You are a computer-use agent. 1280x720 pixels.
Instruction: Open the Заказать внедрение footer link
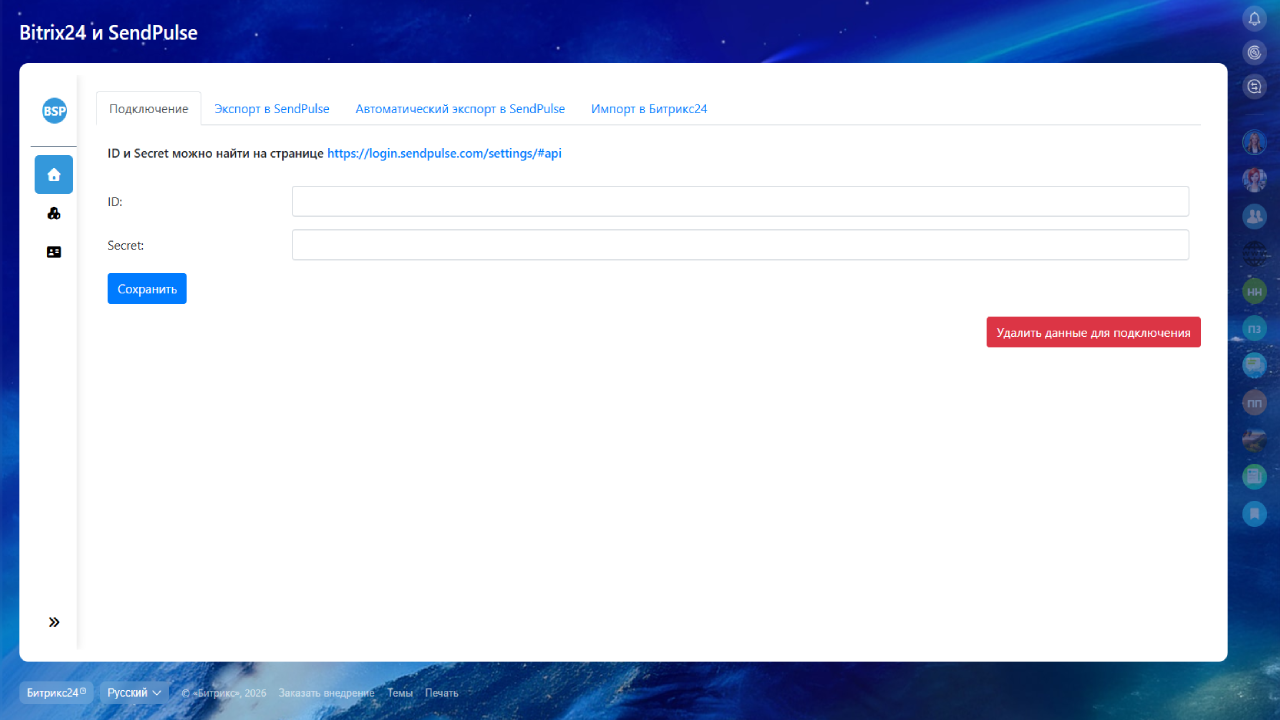(x=327, y=693)
